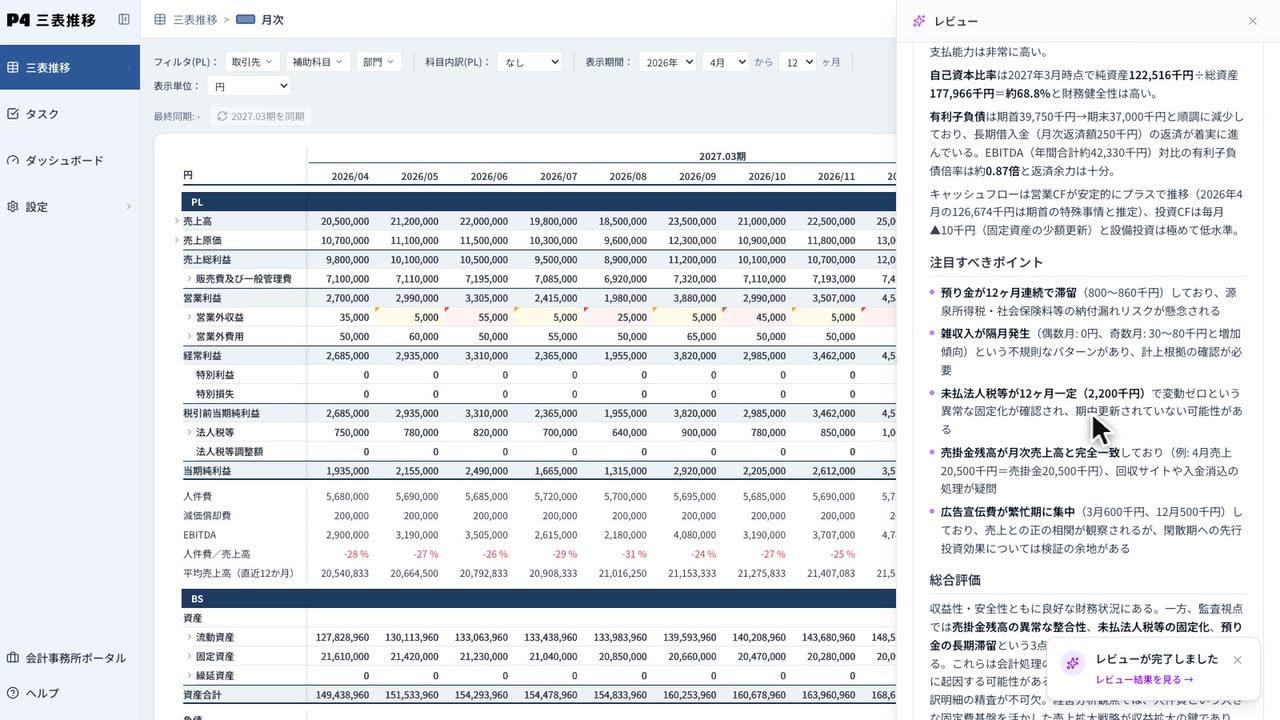Image resolution: width=1280 pixels, height=720 pixels.
Task: Close the レビュー panel
Action: [1253, 21]
